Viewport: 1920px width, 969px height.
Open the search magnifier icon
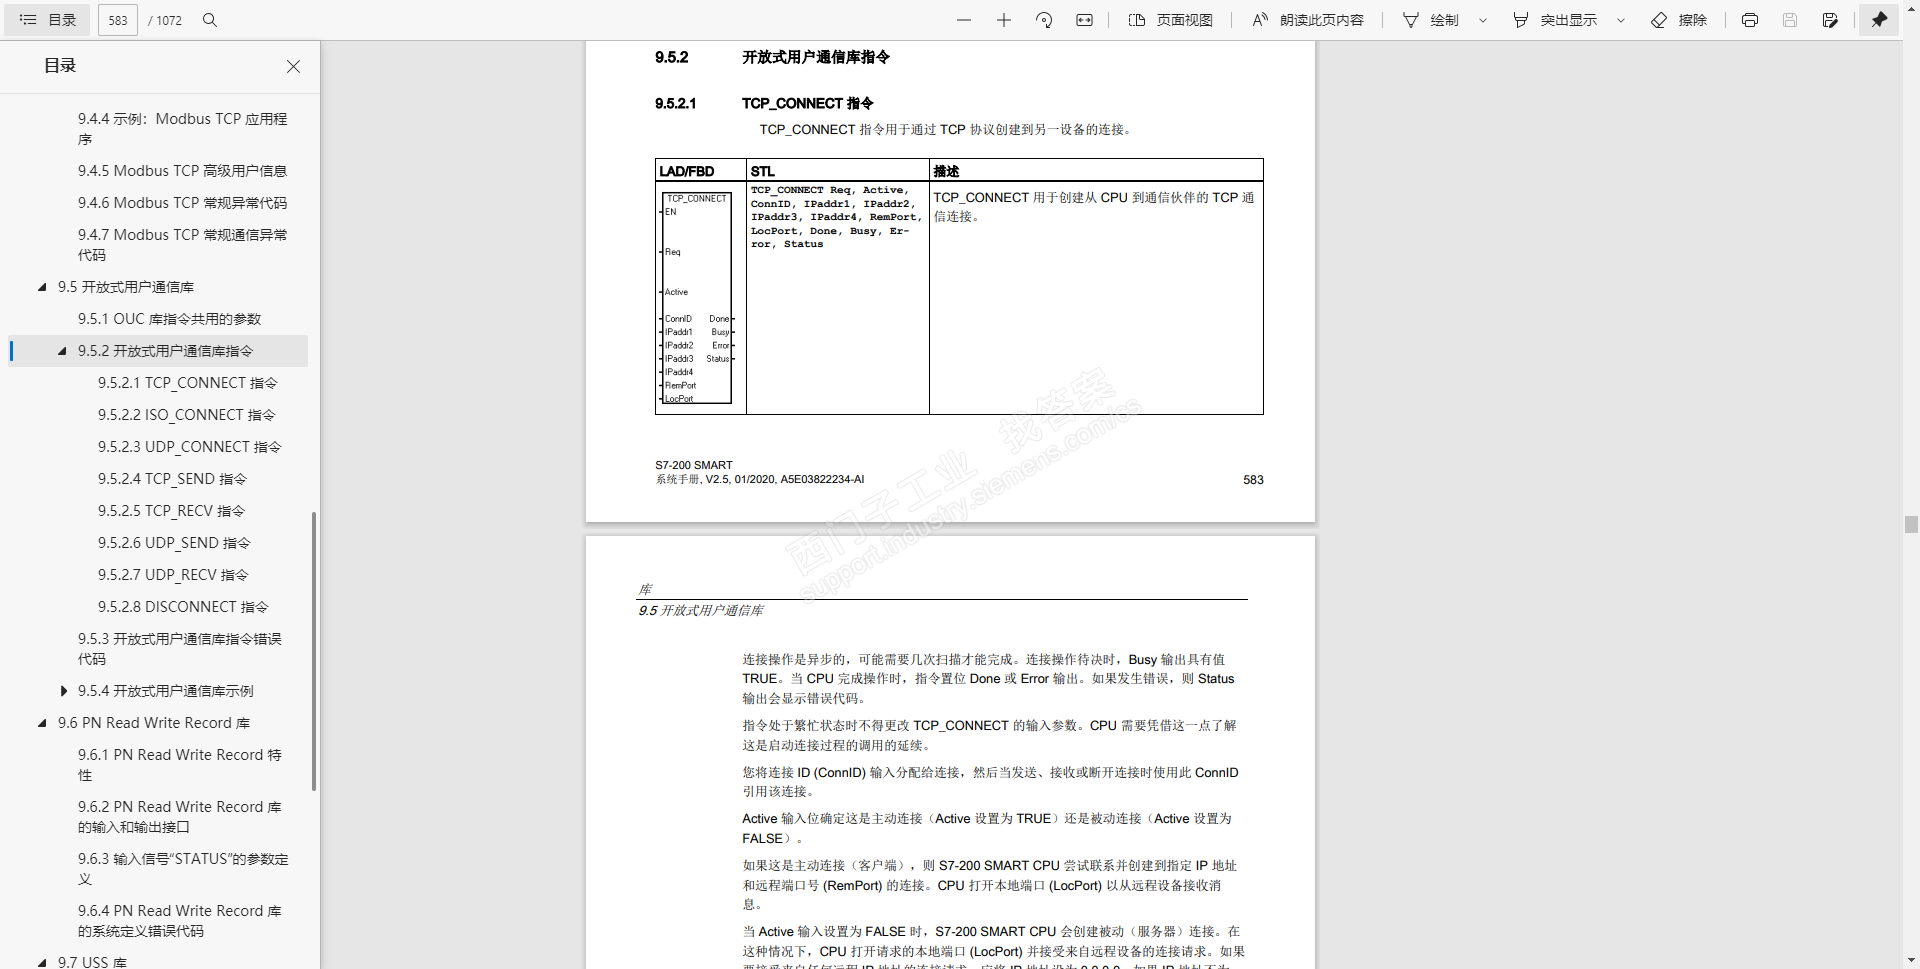click(x=210, y=20)
